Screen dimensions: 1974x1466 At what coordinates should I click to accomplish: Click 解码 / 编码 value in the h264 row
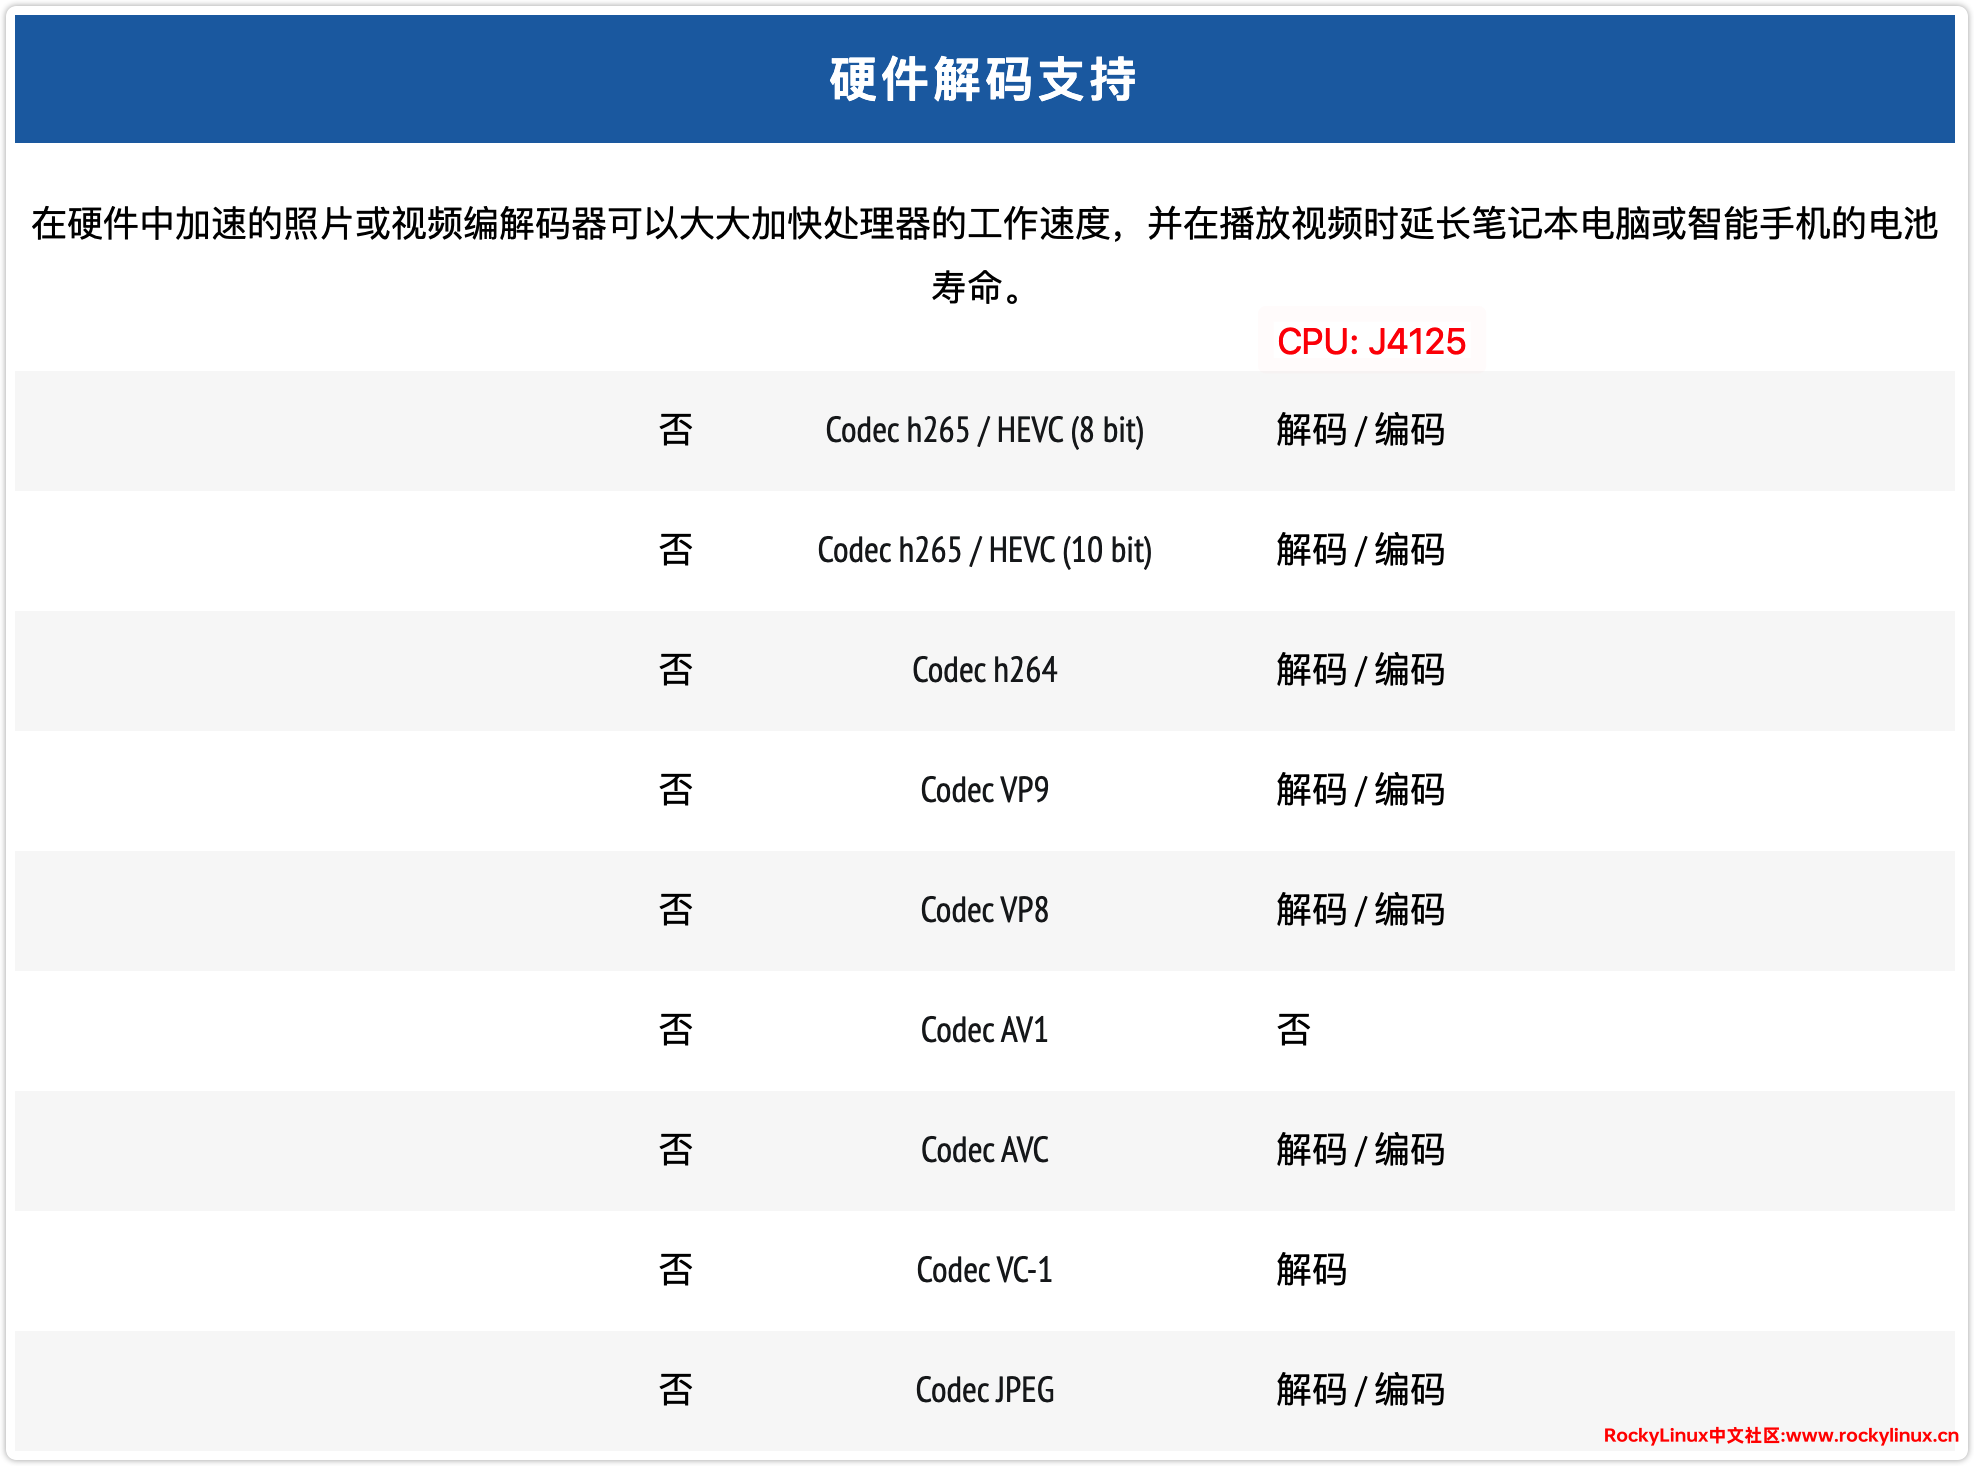[1360, 670]
